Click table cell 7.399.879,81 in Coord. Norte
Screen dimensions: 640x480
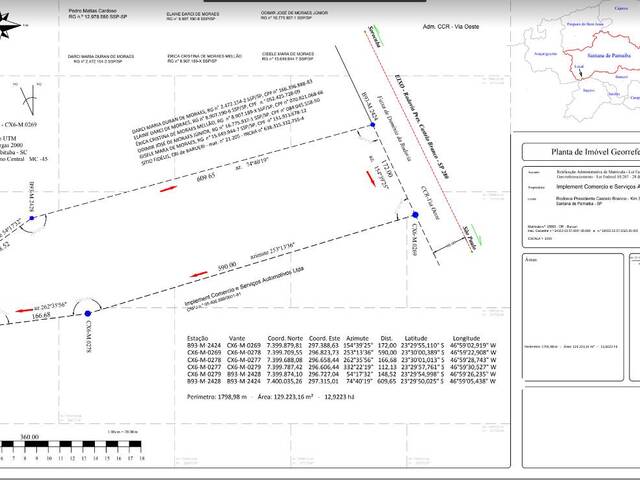tap(284, 345)
